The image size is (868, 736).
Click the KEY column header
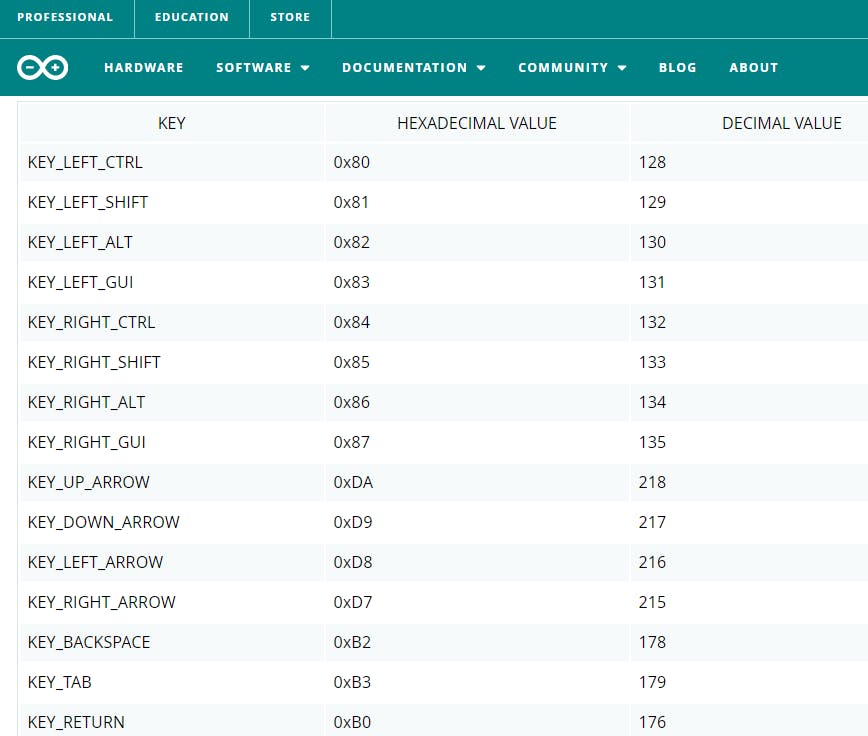coord(172,123)
